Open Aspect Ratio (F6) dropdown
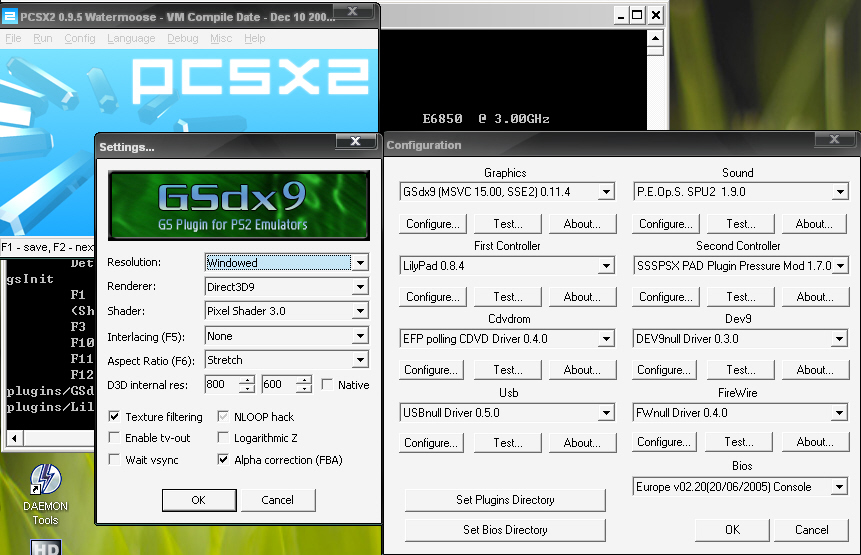Viewport: 861px width, 555px height. pos(360,360)
